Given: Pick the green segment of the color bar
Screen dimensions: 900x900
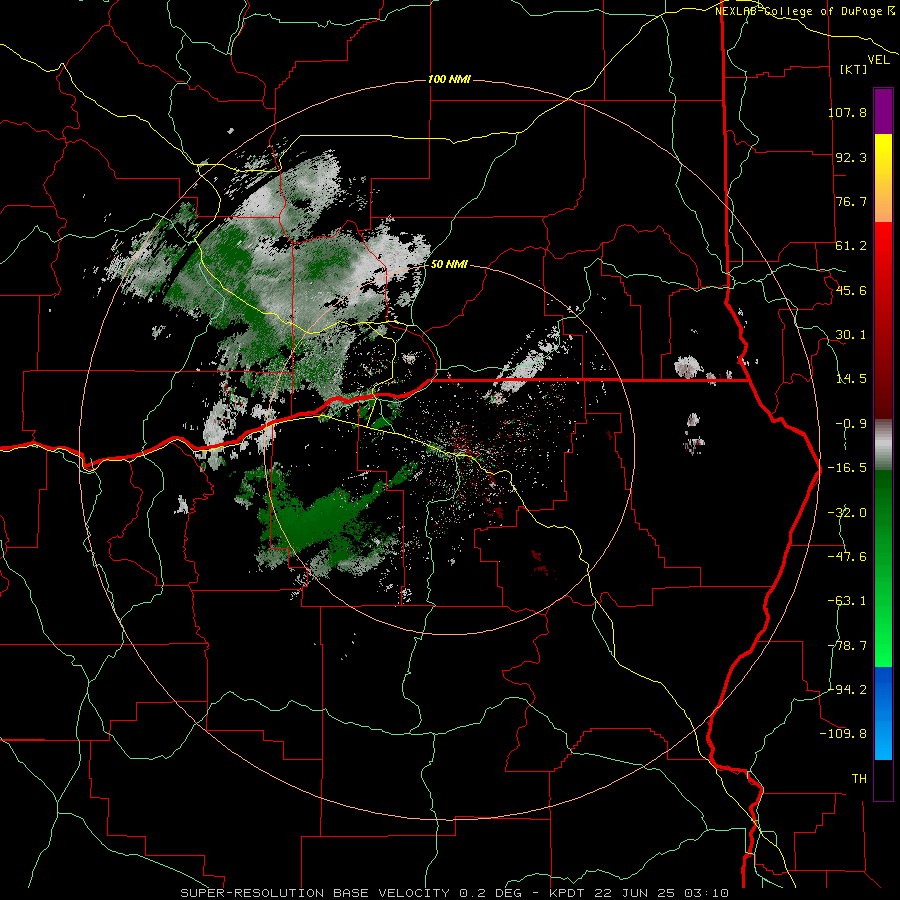Looking at the screenshot, I should [x=883, y=568].
